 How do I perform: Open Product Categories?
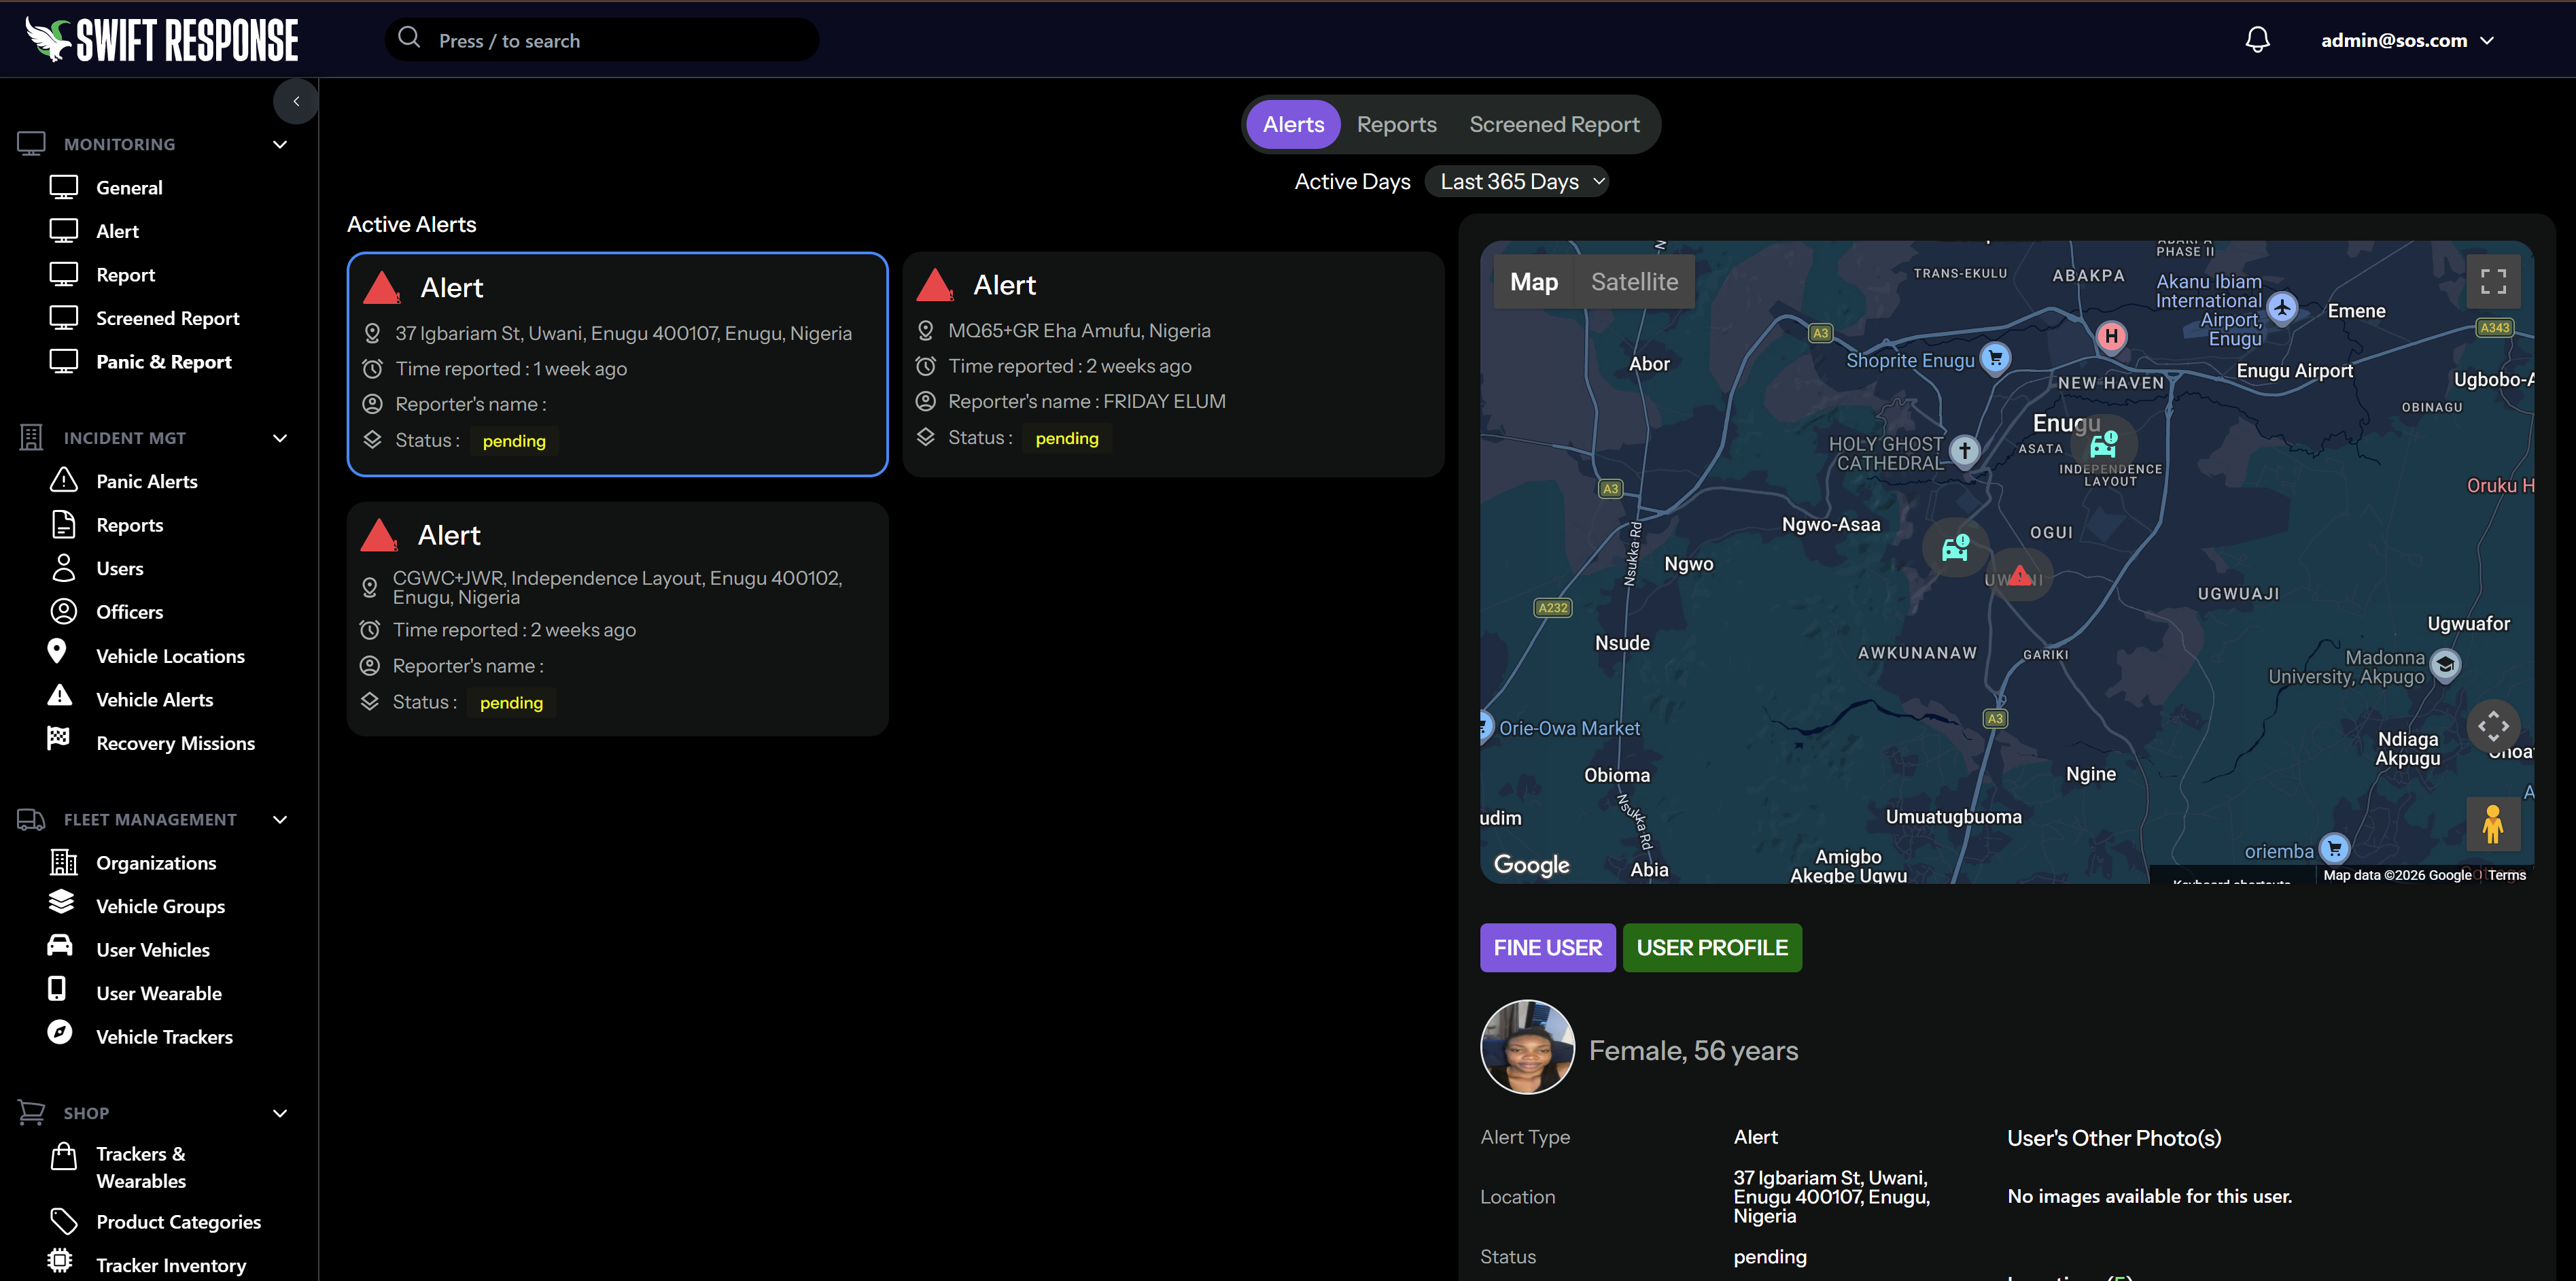(178, 1221)
